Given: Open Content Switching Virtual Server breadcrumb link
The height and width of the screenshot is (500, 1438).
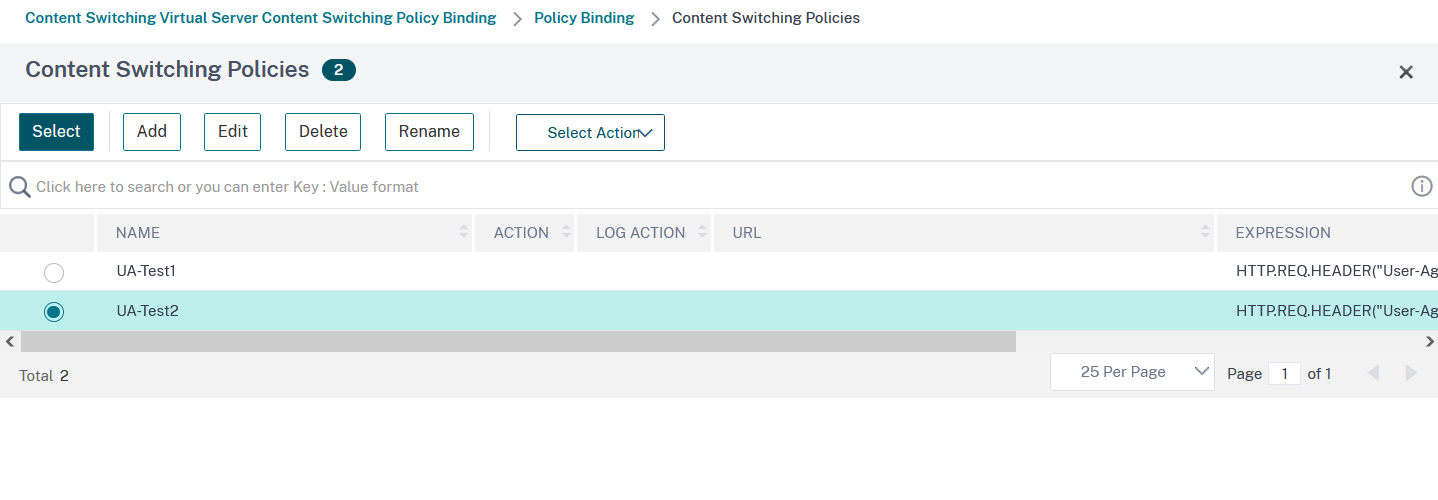Looking at the screenshot, I should click(260, 18).
